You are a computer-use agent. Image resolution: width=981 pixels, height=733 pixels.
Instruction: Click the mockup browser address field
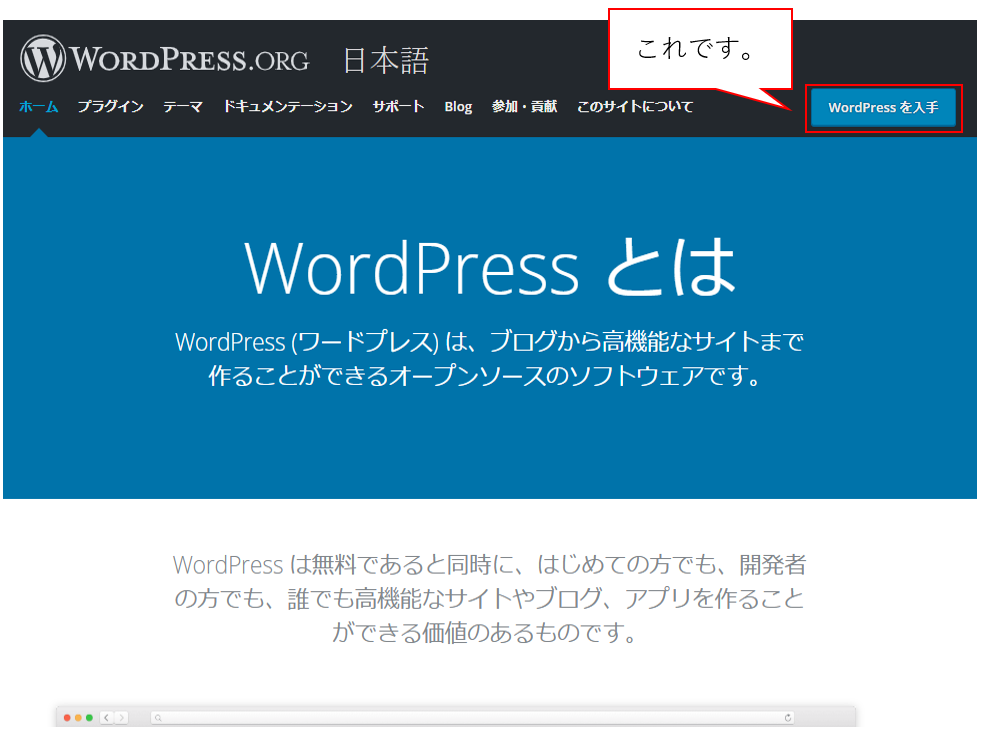point(473,717)
